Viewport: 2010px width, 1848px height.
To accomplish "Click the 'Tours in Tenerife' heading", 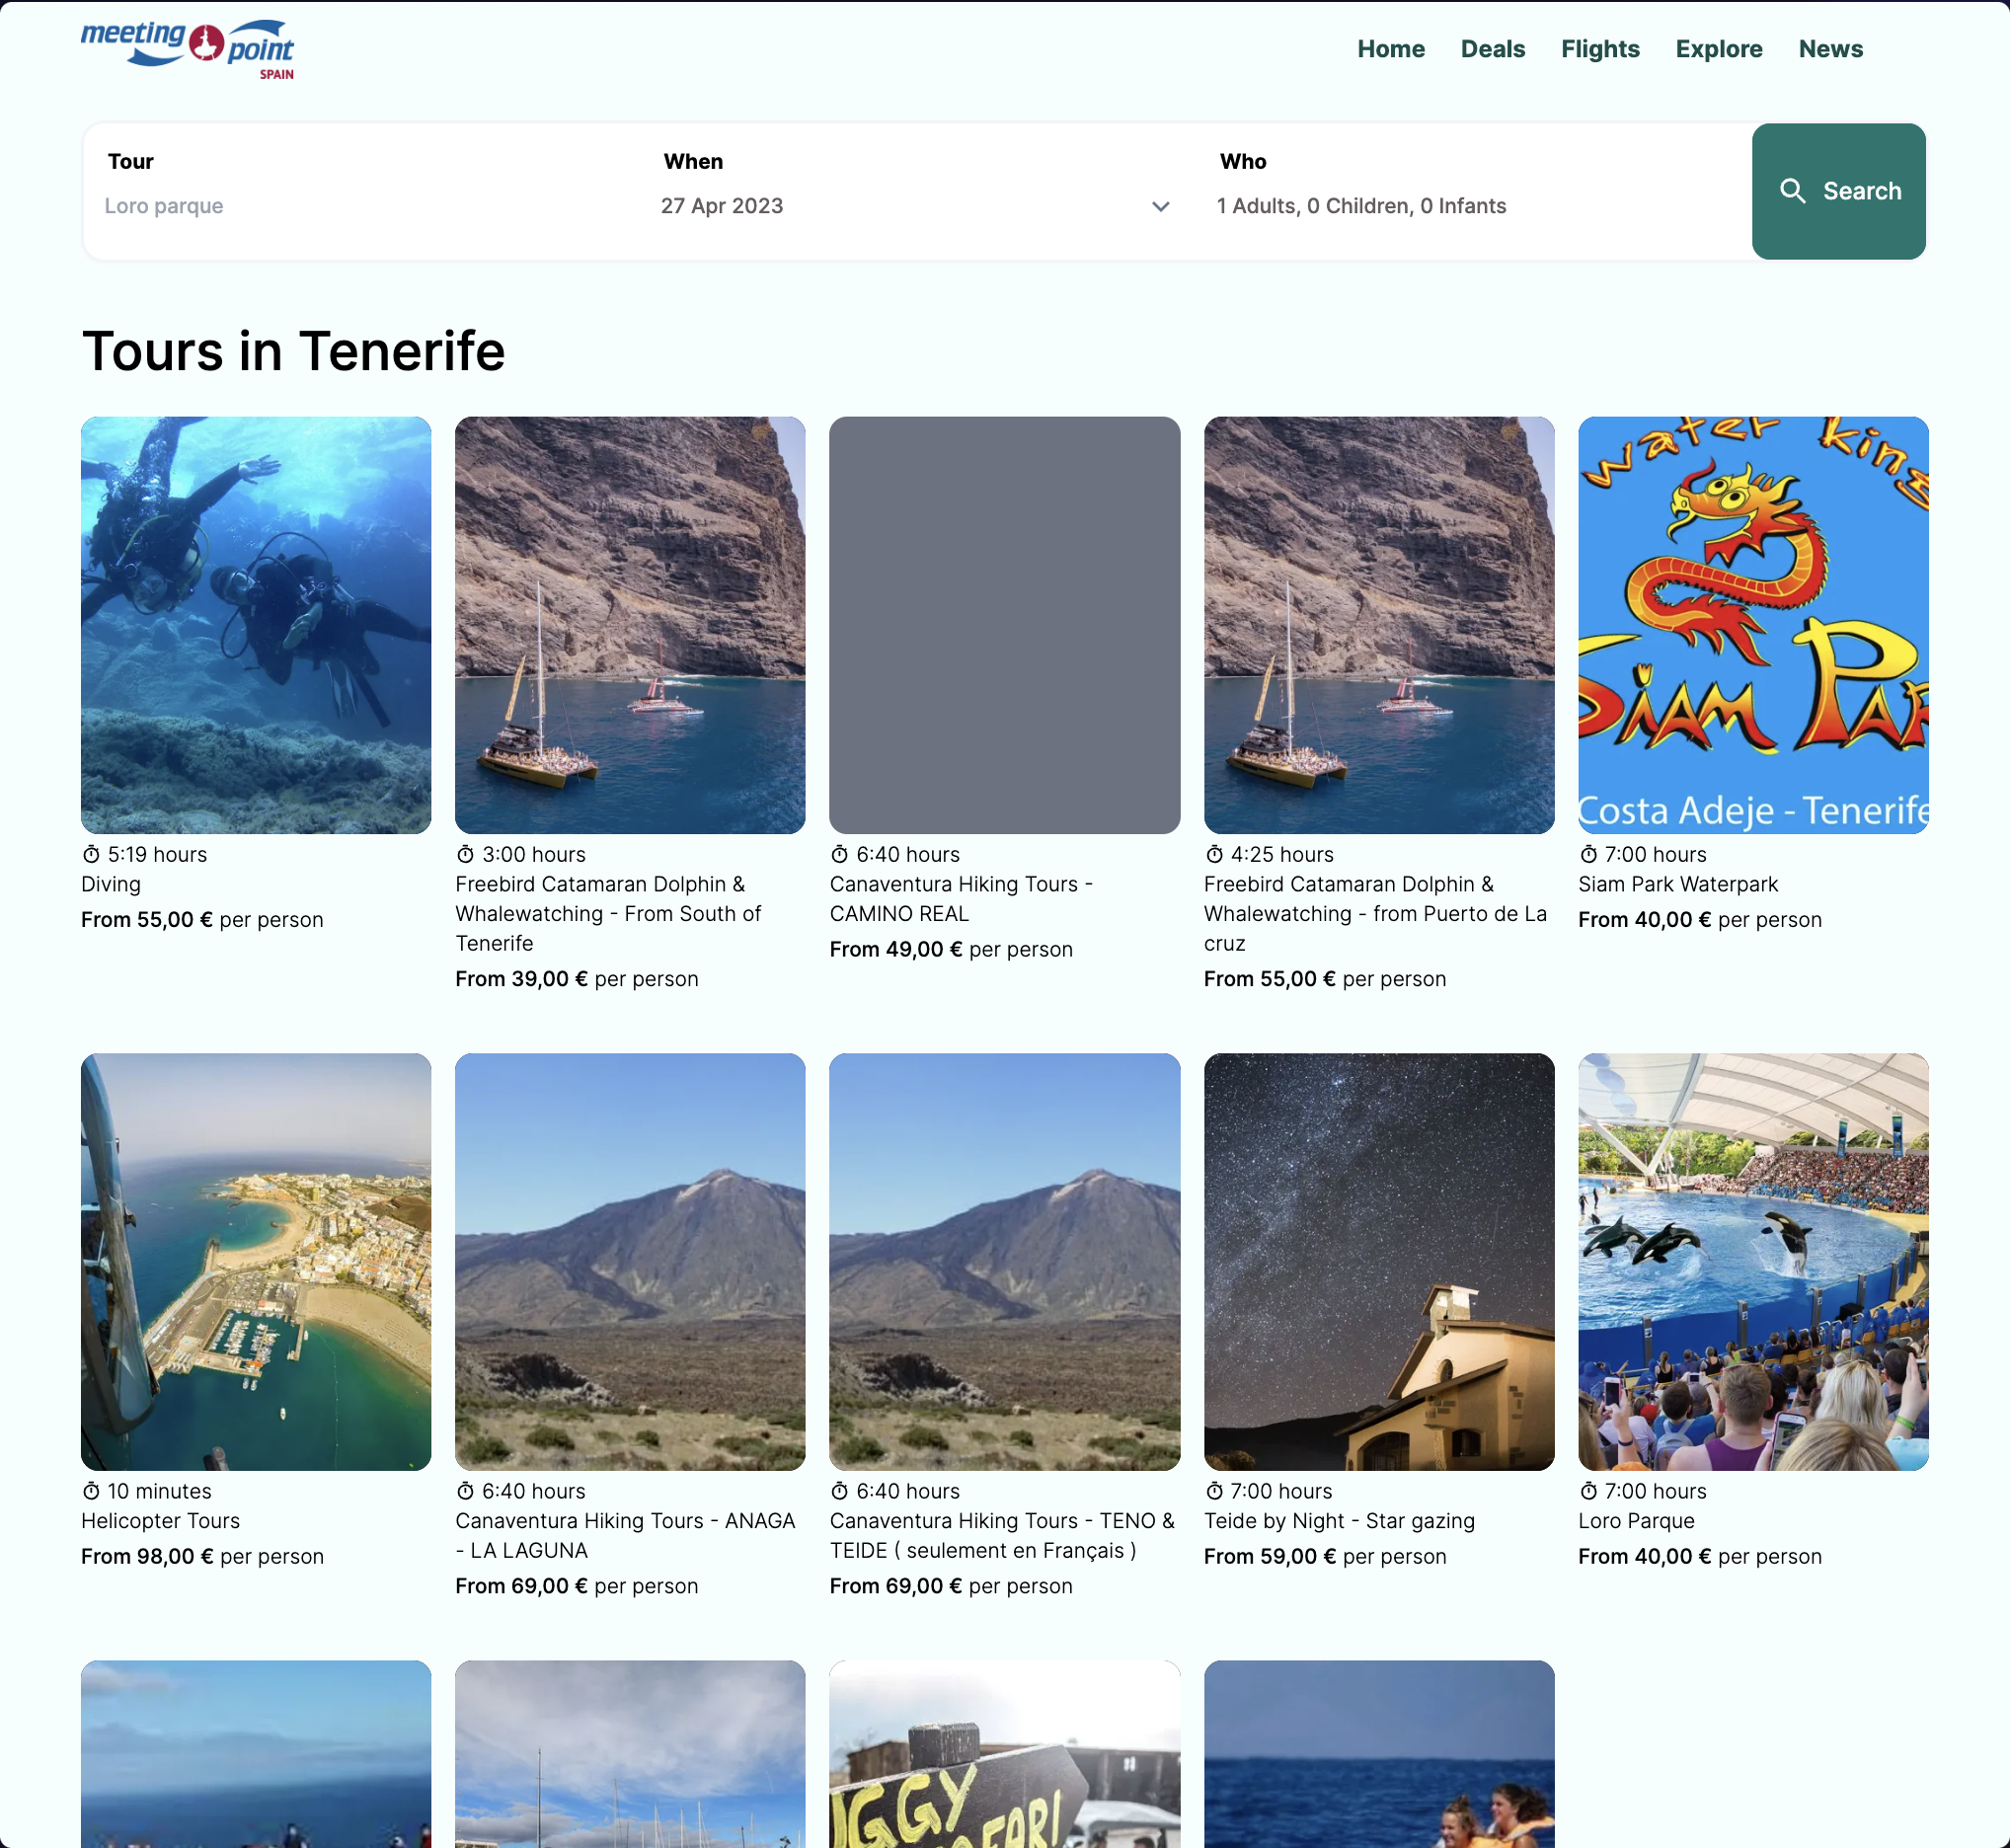I will pyautogui.click(x=293, y=351).
